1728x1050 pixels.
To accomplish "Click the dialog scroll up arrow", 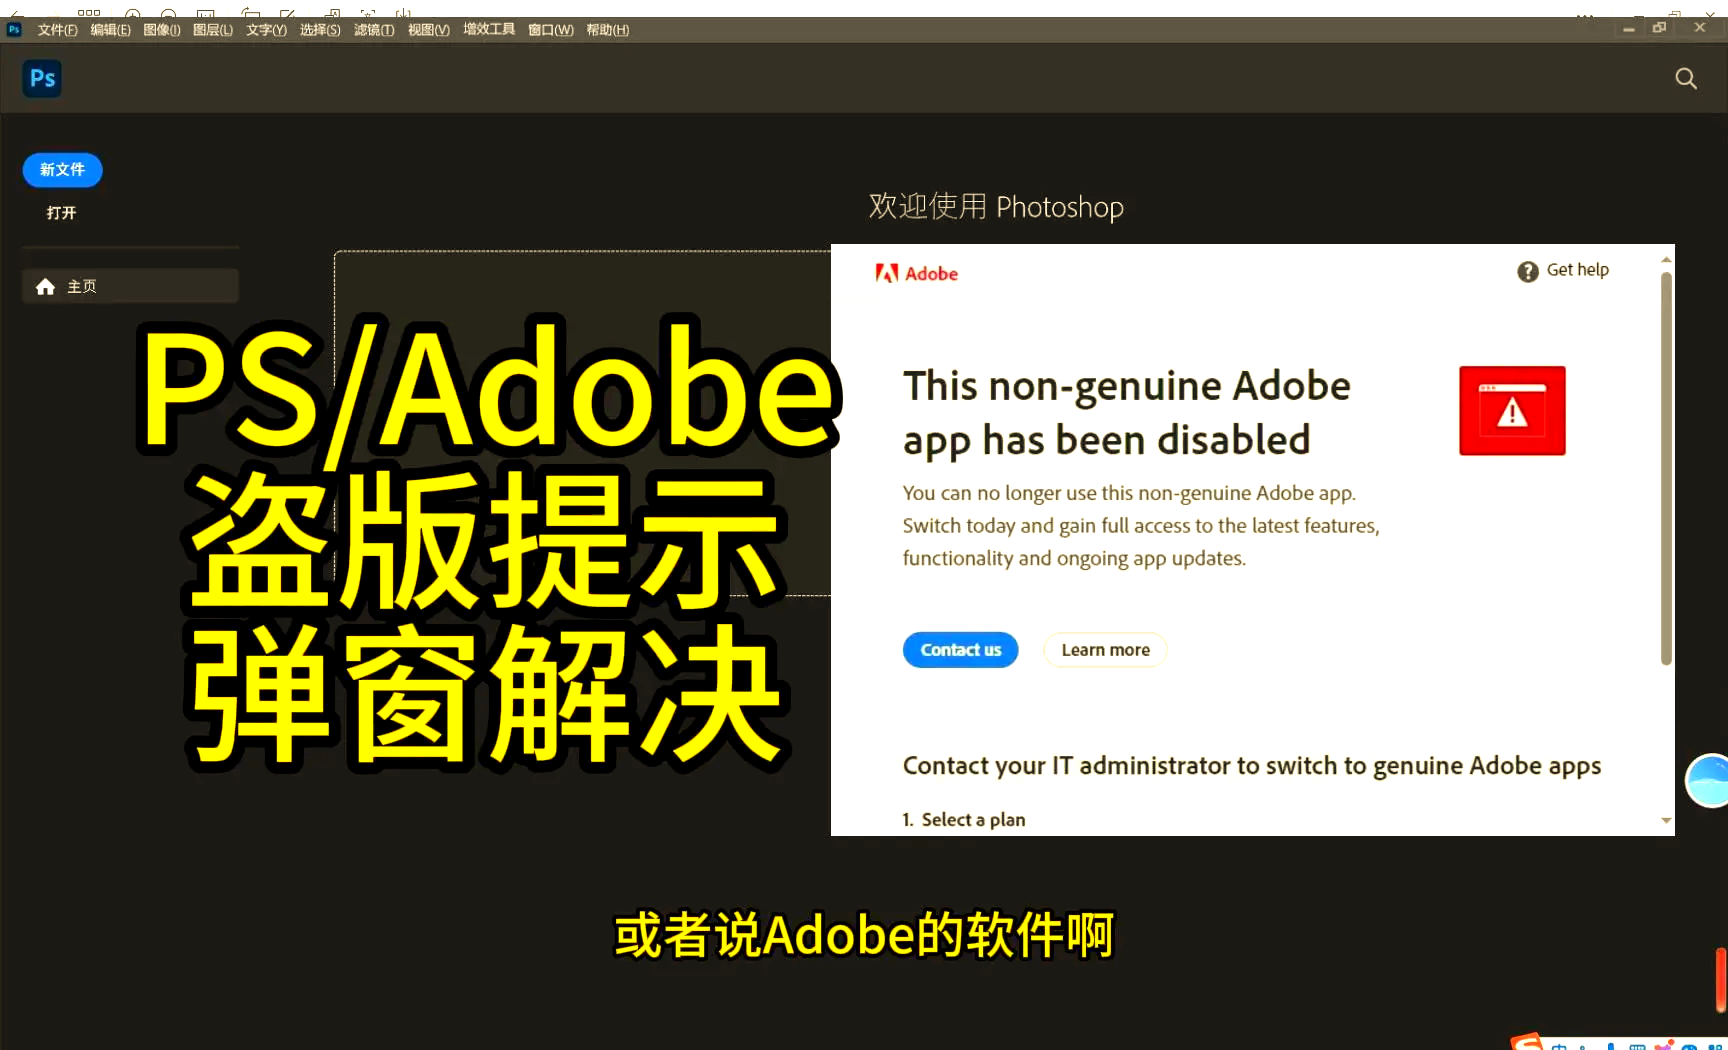I will coord(1666,260).
